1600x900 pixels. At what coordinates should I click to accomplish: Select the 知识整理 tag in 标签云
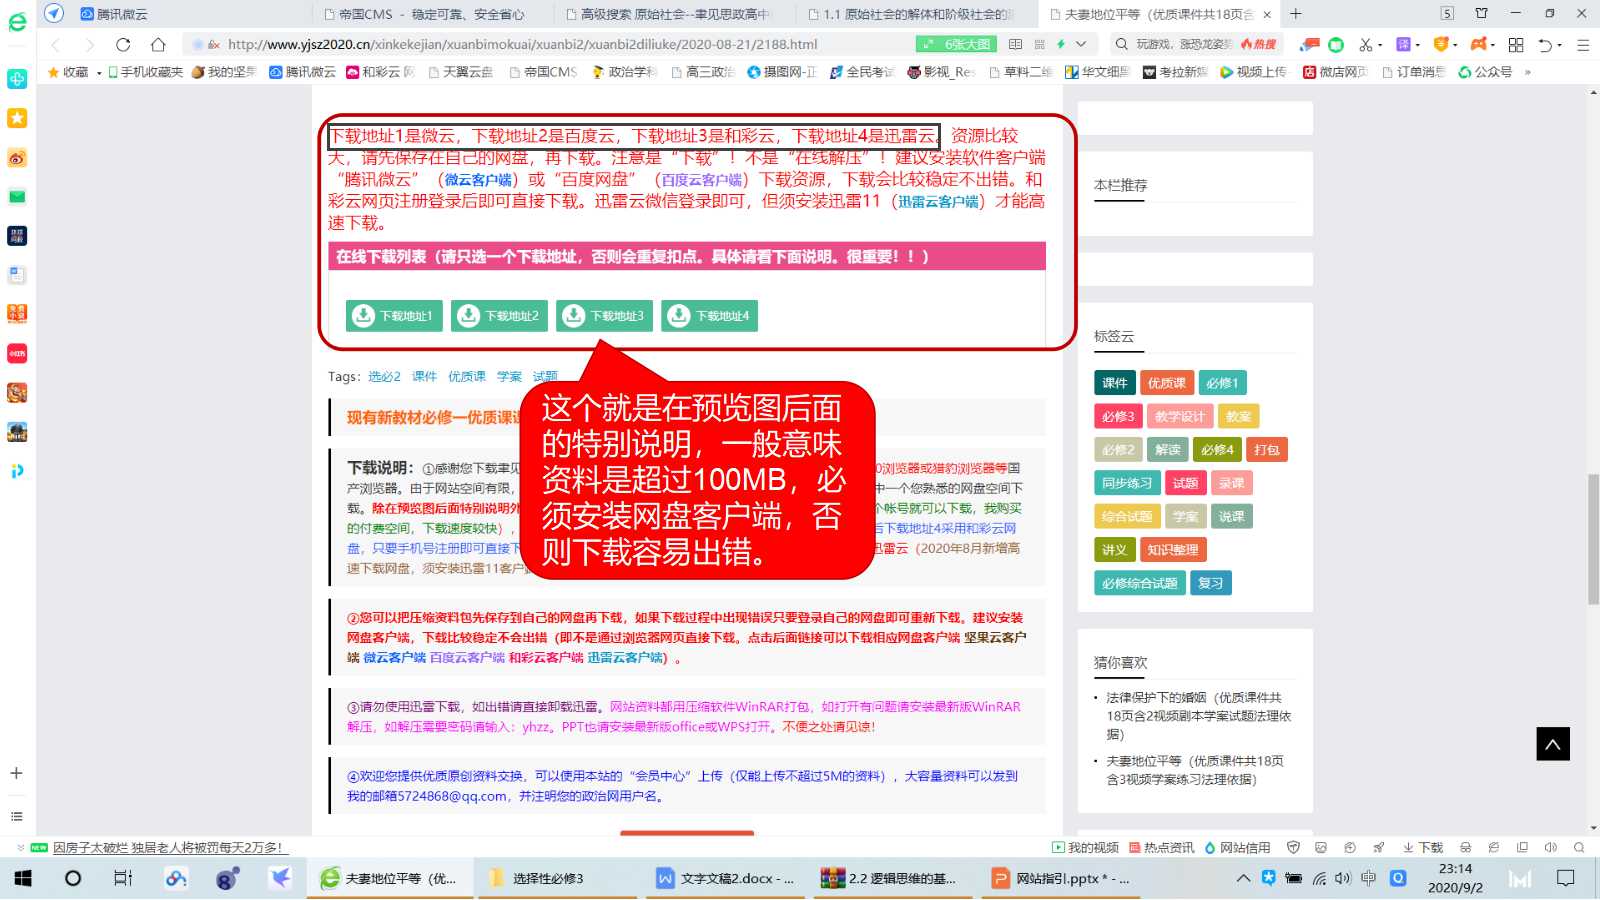pyautogui.click(x=1172, y=550)
